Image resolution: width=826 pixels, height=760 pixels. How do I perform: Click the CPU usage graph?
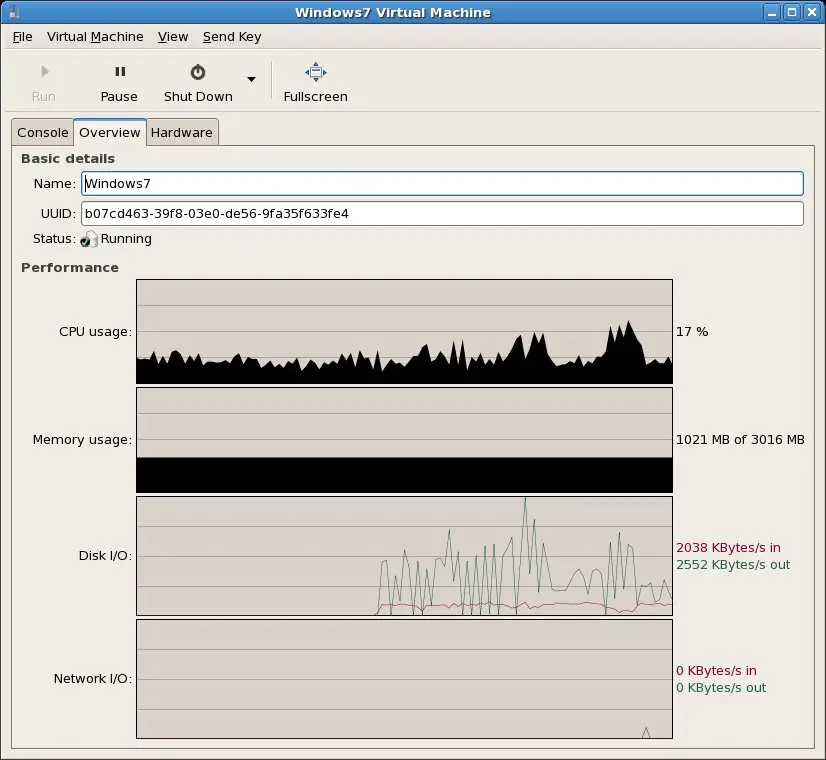(404, 331)
